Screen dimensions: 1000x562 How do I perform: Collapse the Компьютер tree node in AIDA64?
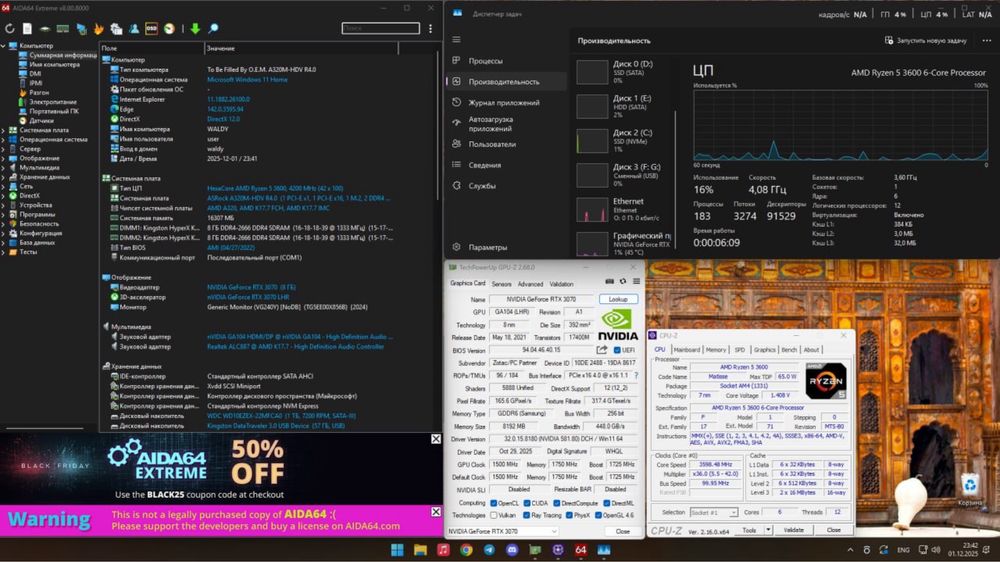pyautogui.click(x=4, y=46)
